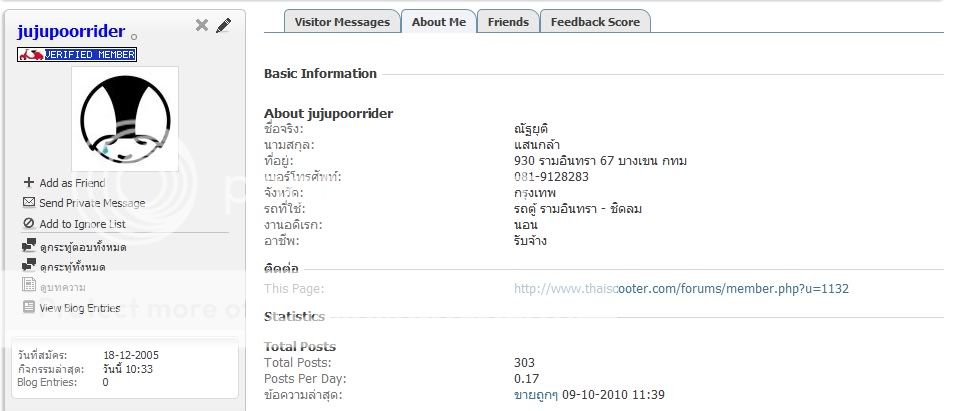Image resolution: width=962 pixels, height=411 pixels.
Task: Click the pencil edit icon beside username
Action: [x=224, y=25]
